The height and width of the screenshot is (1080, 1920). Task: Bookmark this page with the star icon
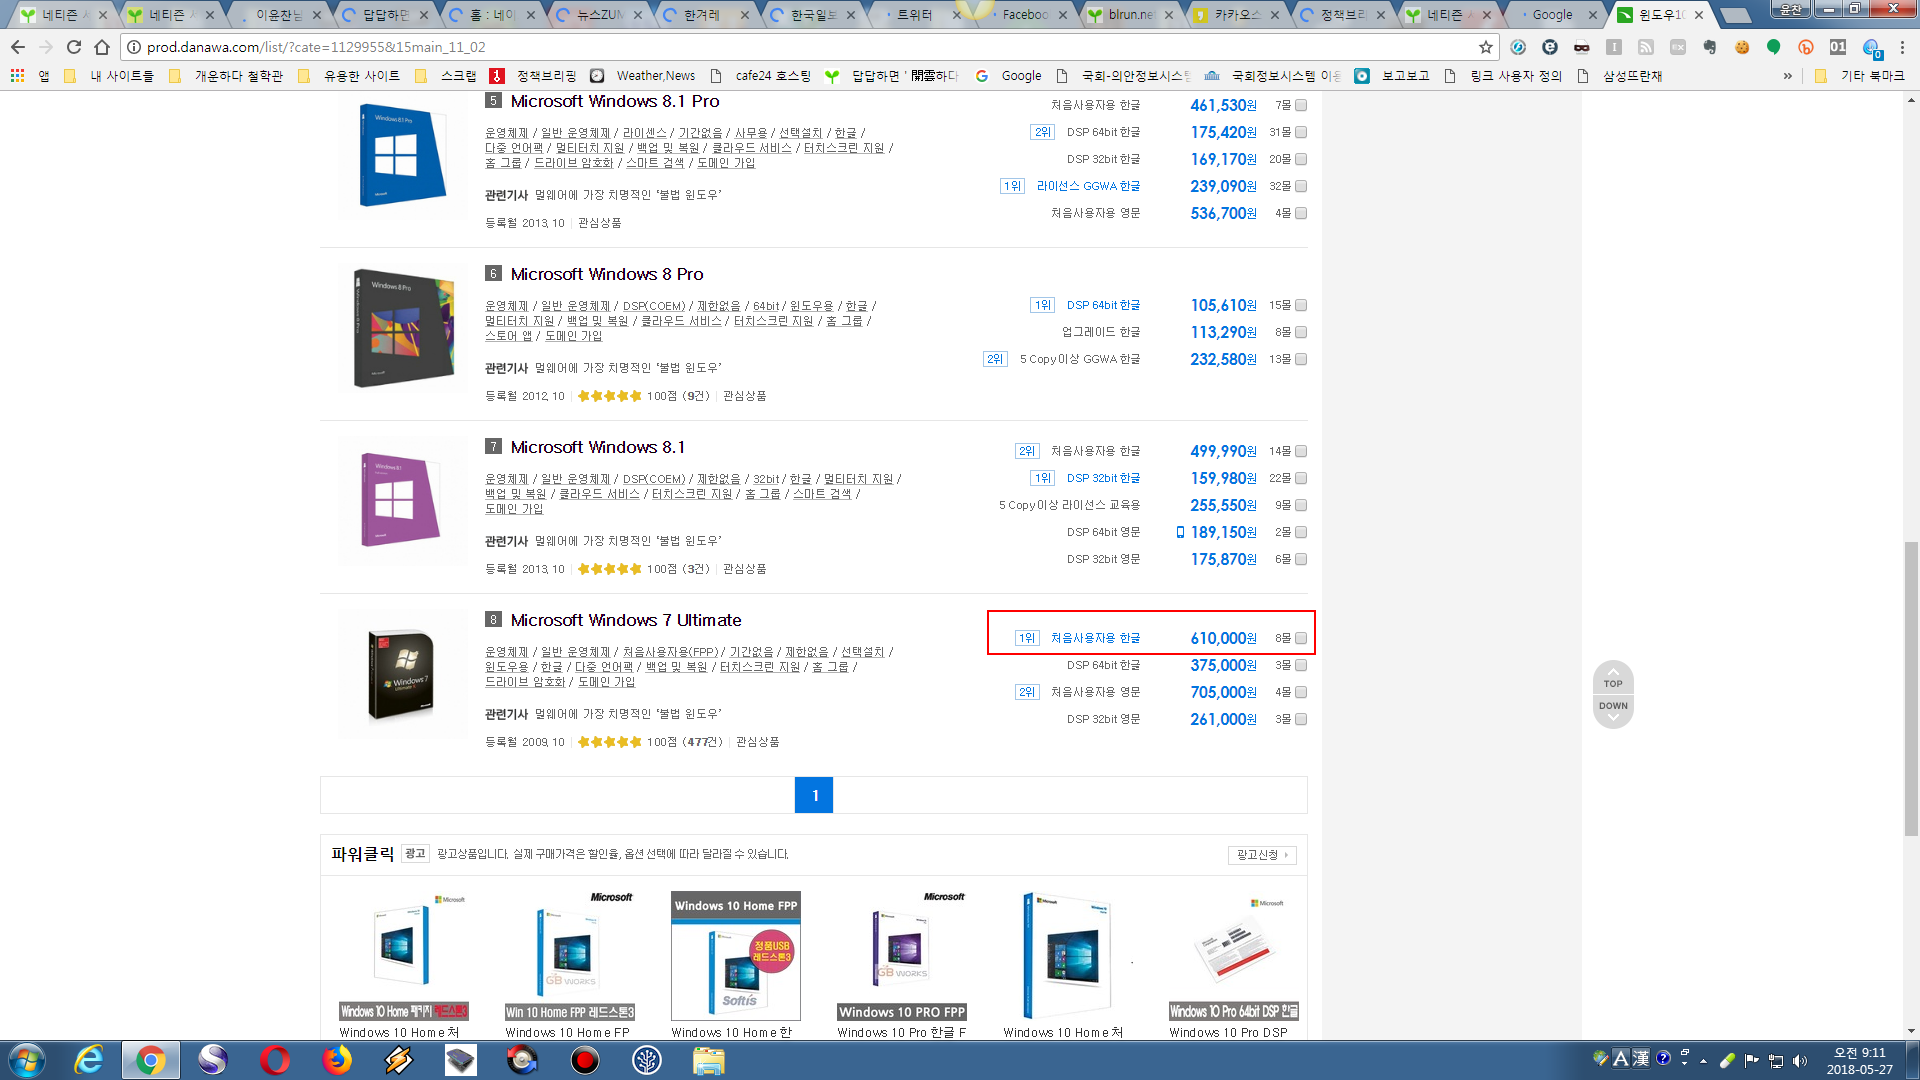click(1486, 47)
